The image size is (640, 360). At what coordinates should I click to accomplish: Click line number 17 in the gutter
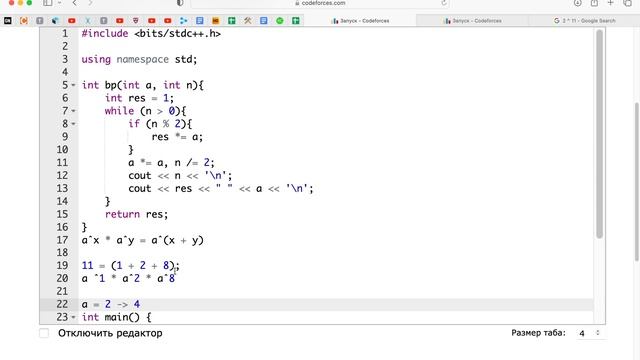62,240
